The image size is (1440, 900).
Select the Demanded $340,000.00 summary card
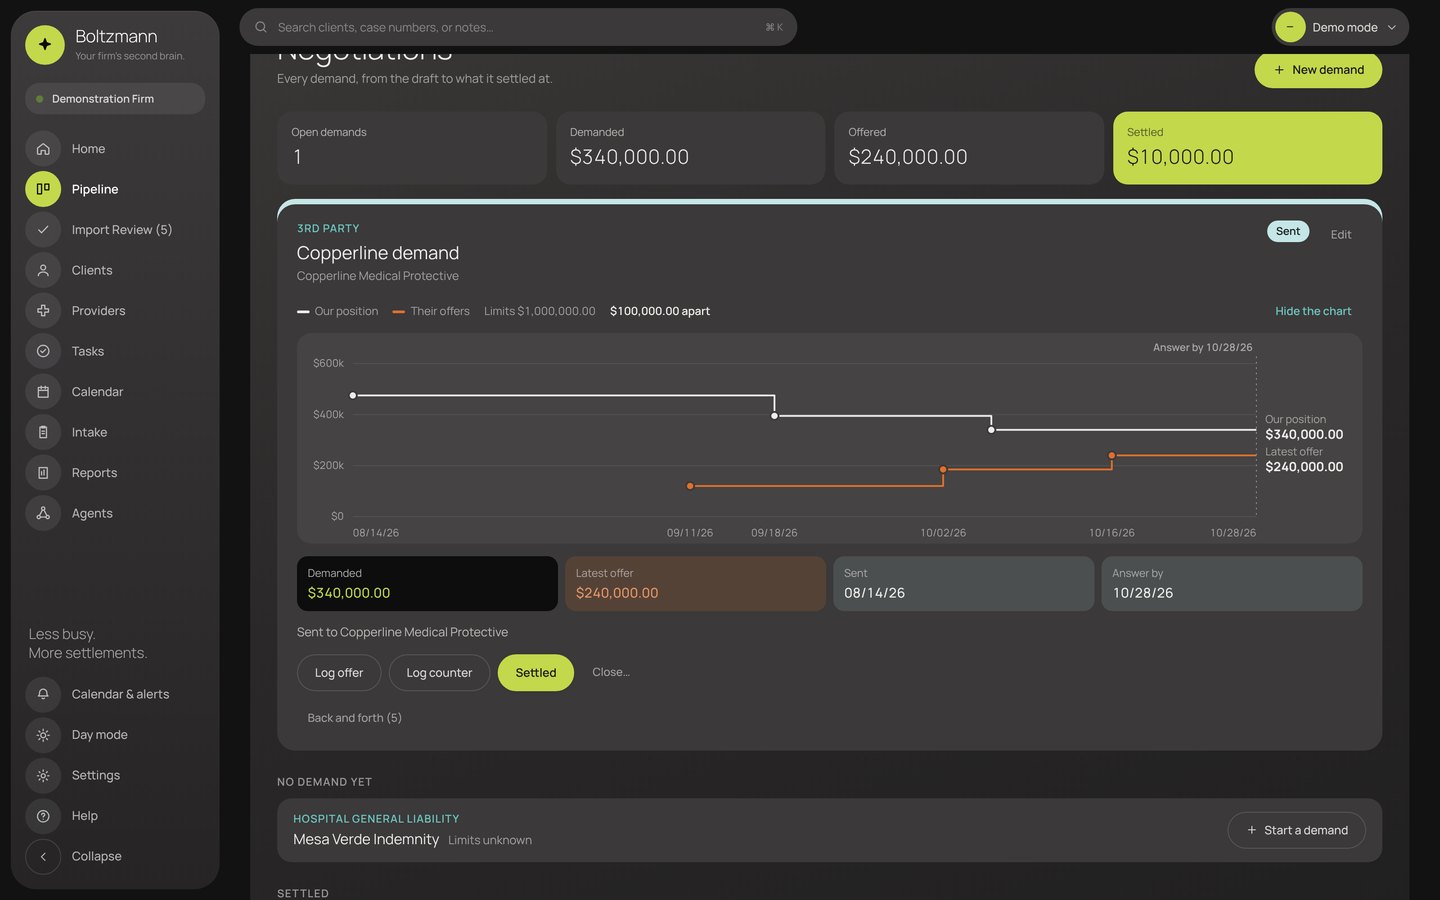[690, 148]
